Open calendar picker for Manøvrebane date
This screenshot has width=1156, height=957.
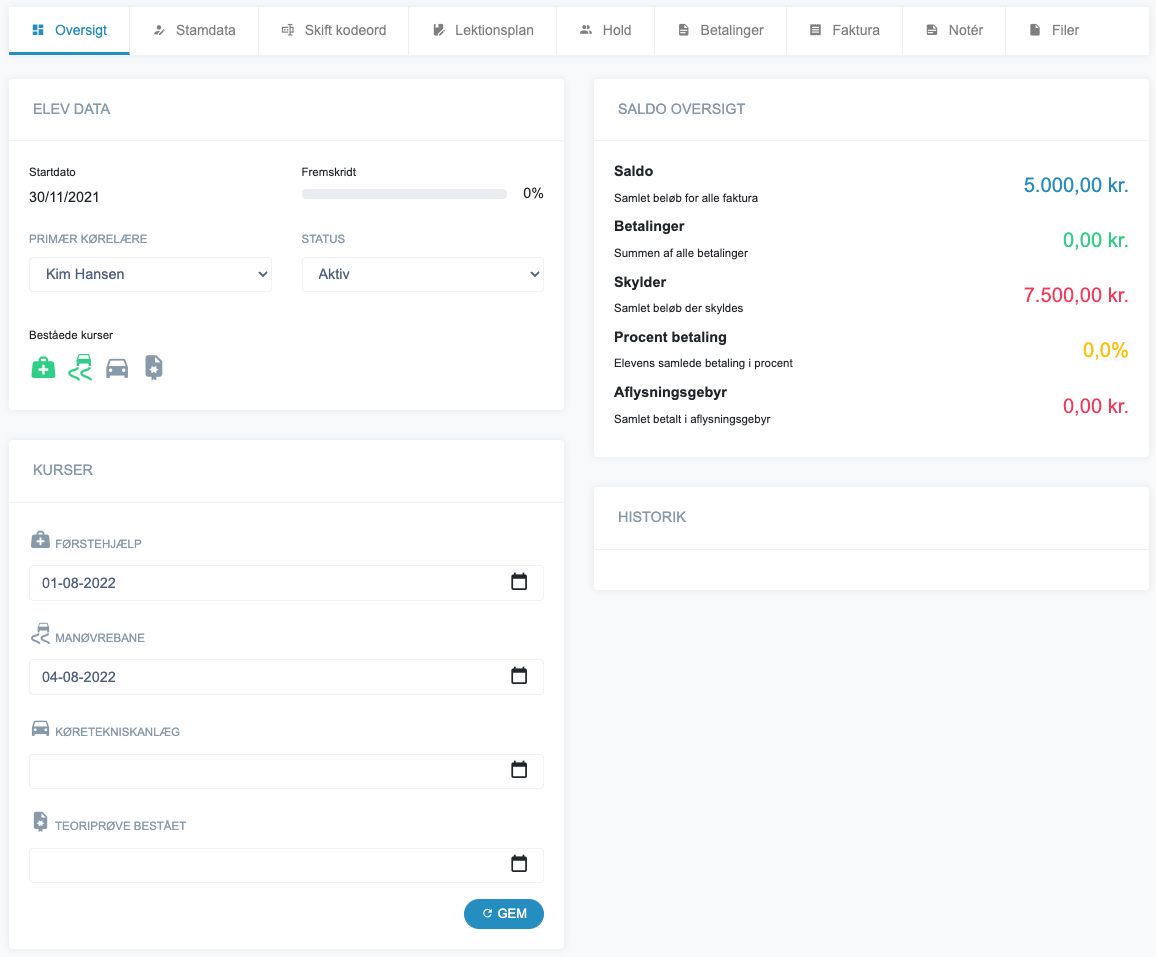click(x=519, y=676)
